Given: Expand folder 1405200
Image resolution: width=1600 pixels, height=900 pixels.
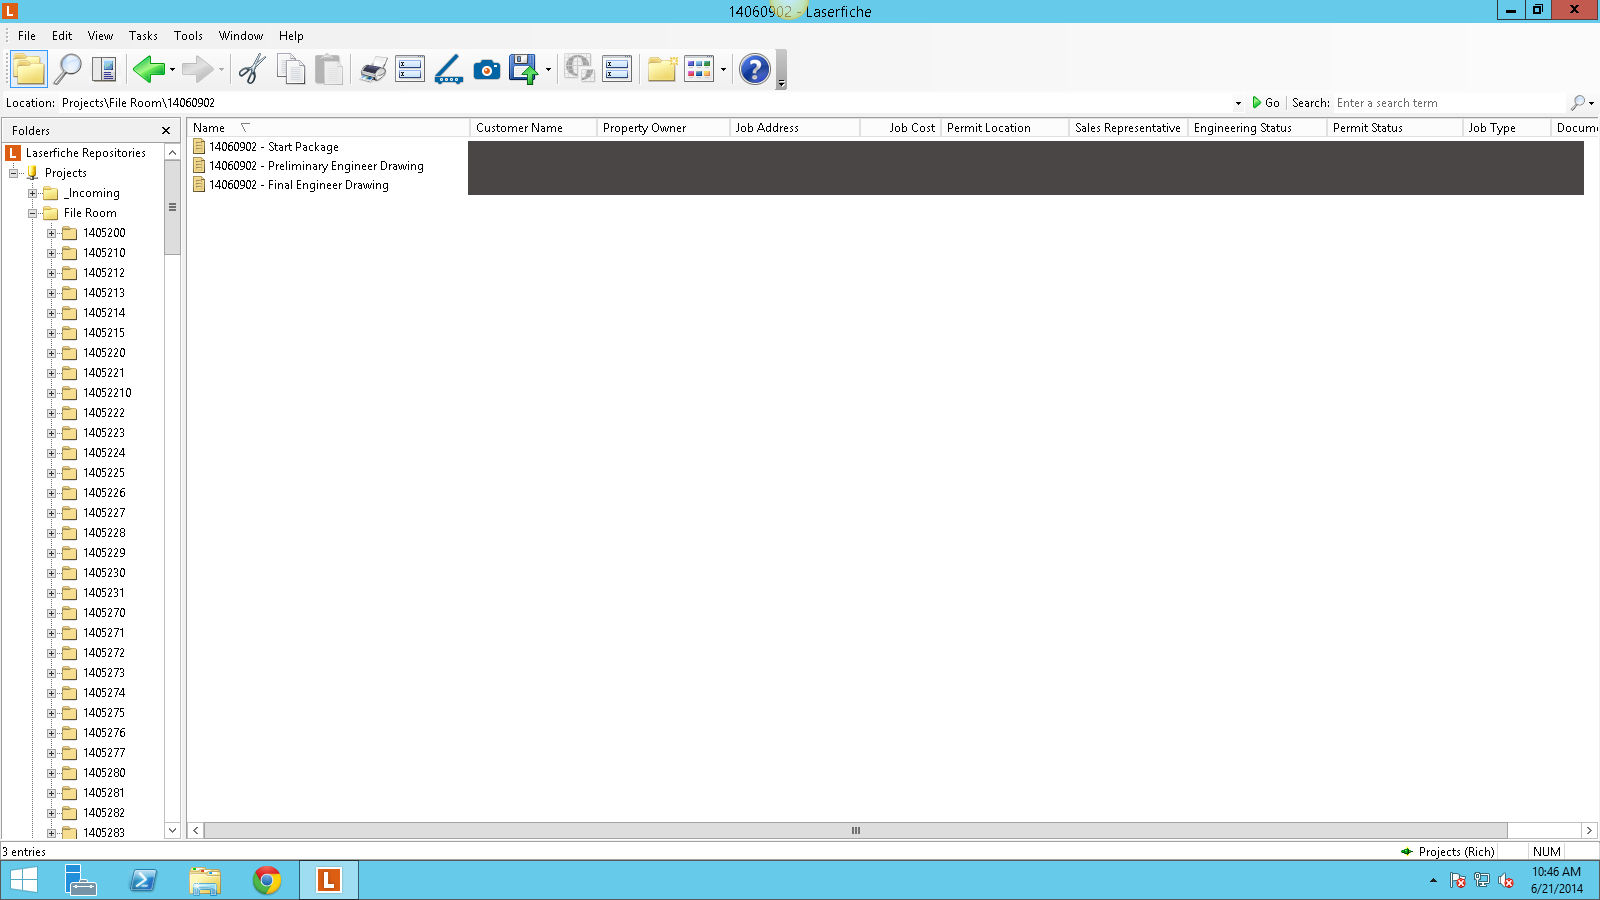Looking at the screenshot, I should click(52, 233).
